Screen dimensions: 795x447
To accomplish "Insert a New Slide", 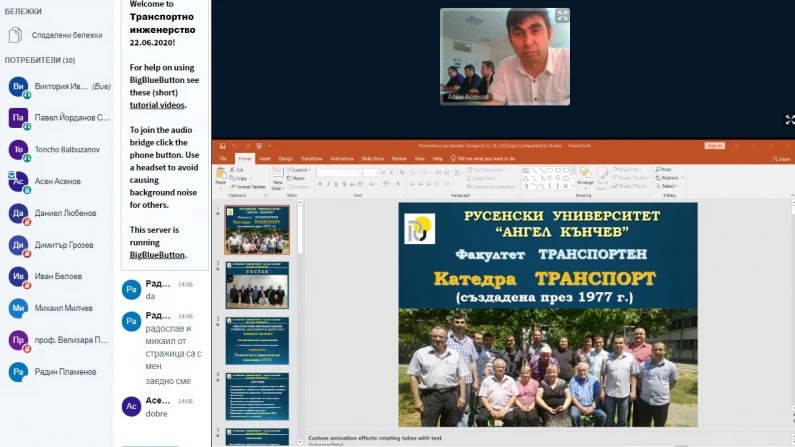I will tap(277, 179).
